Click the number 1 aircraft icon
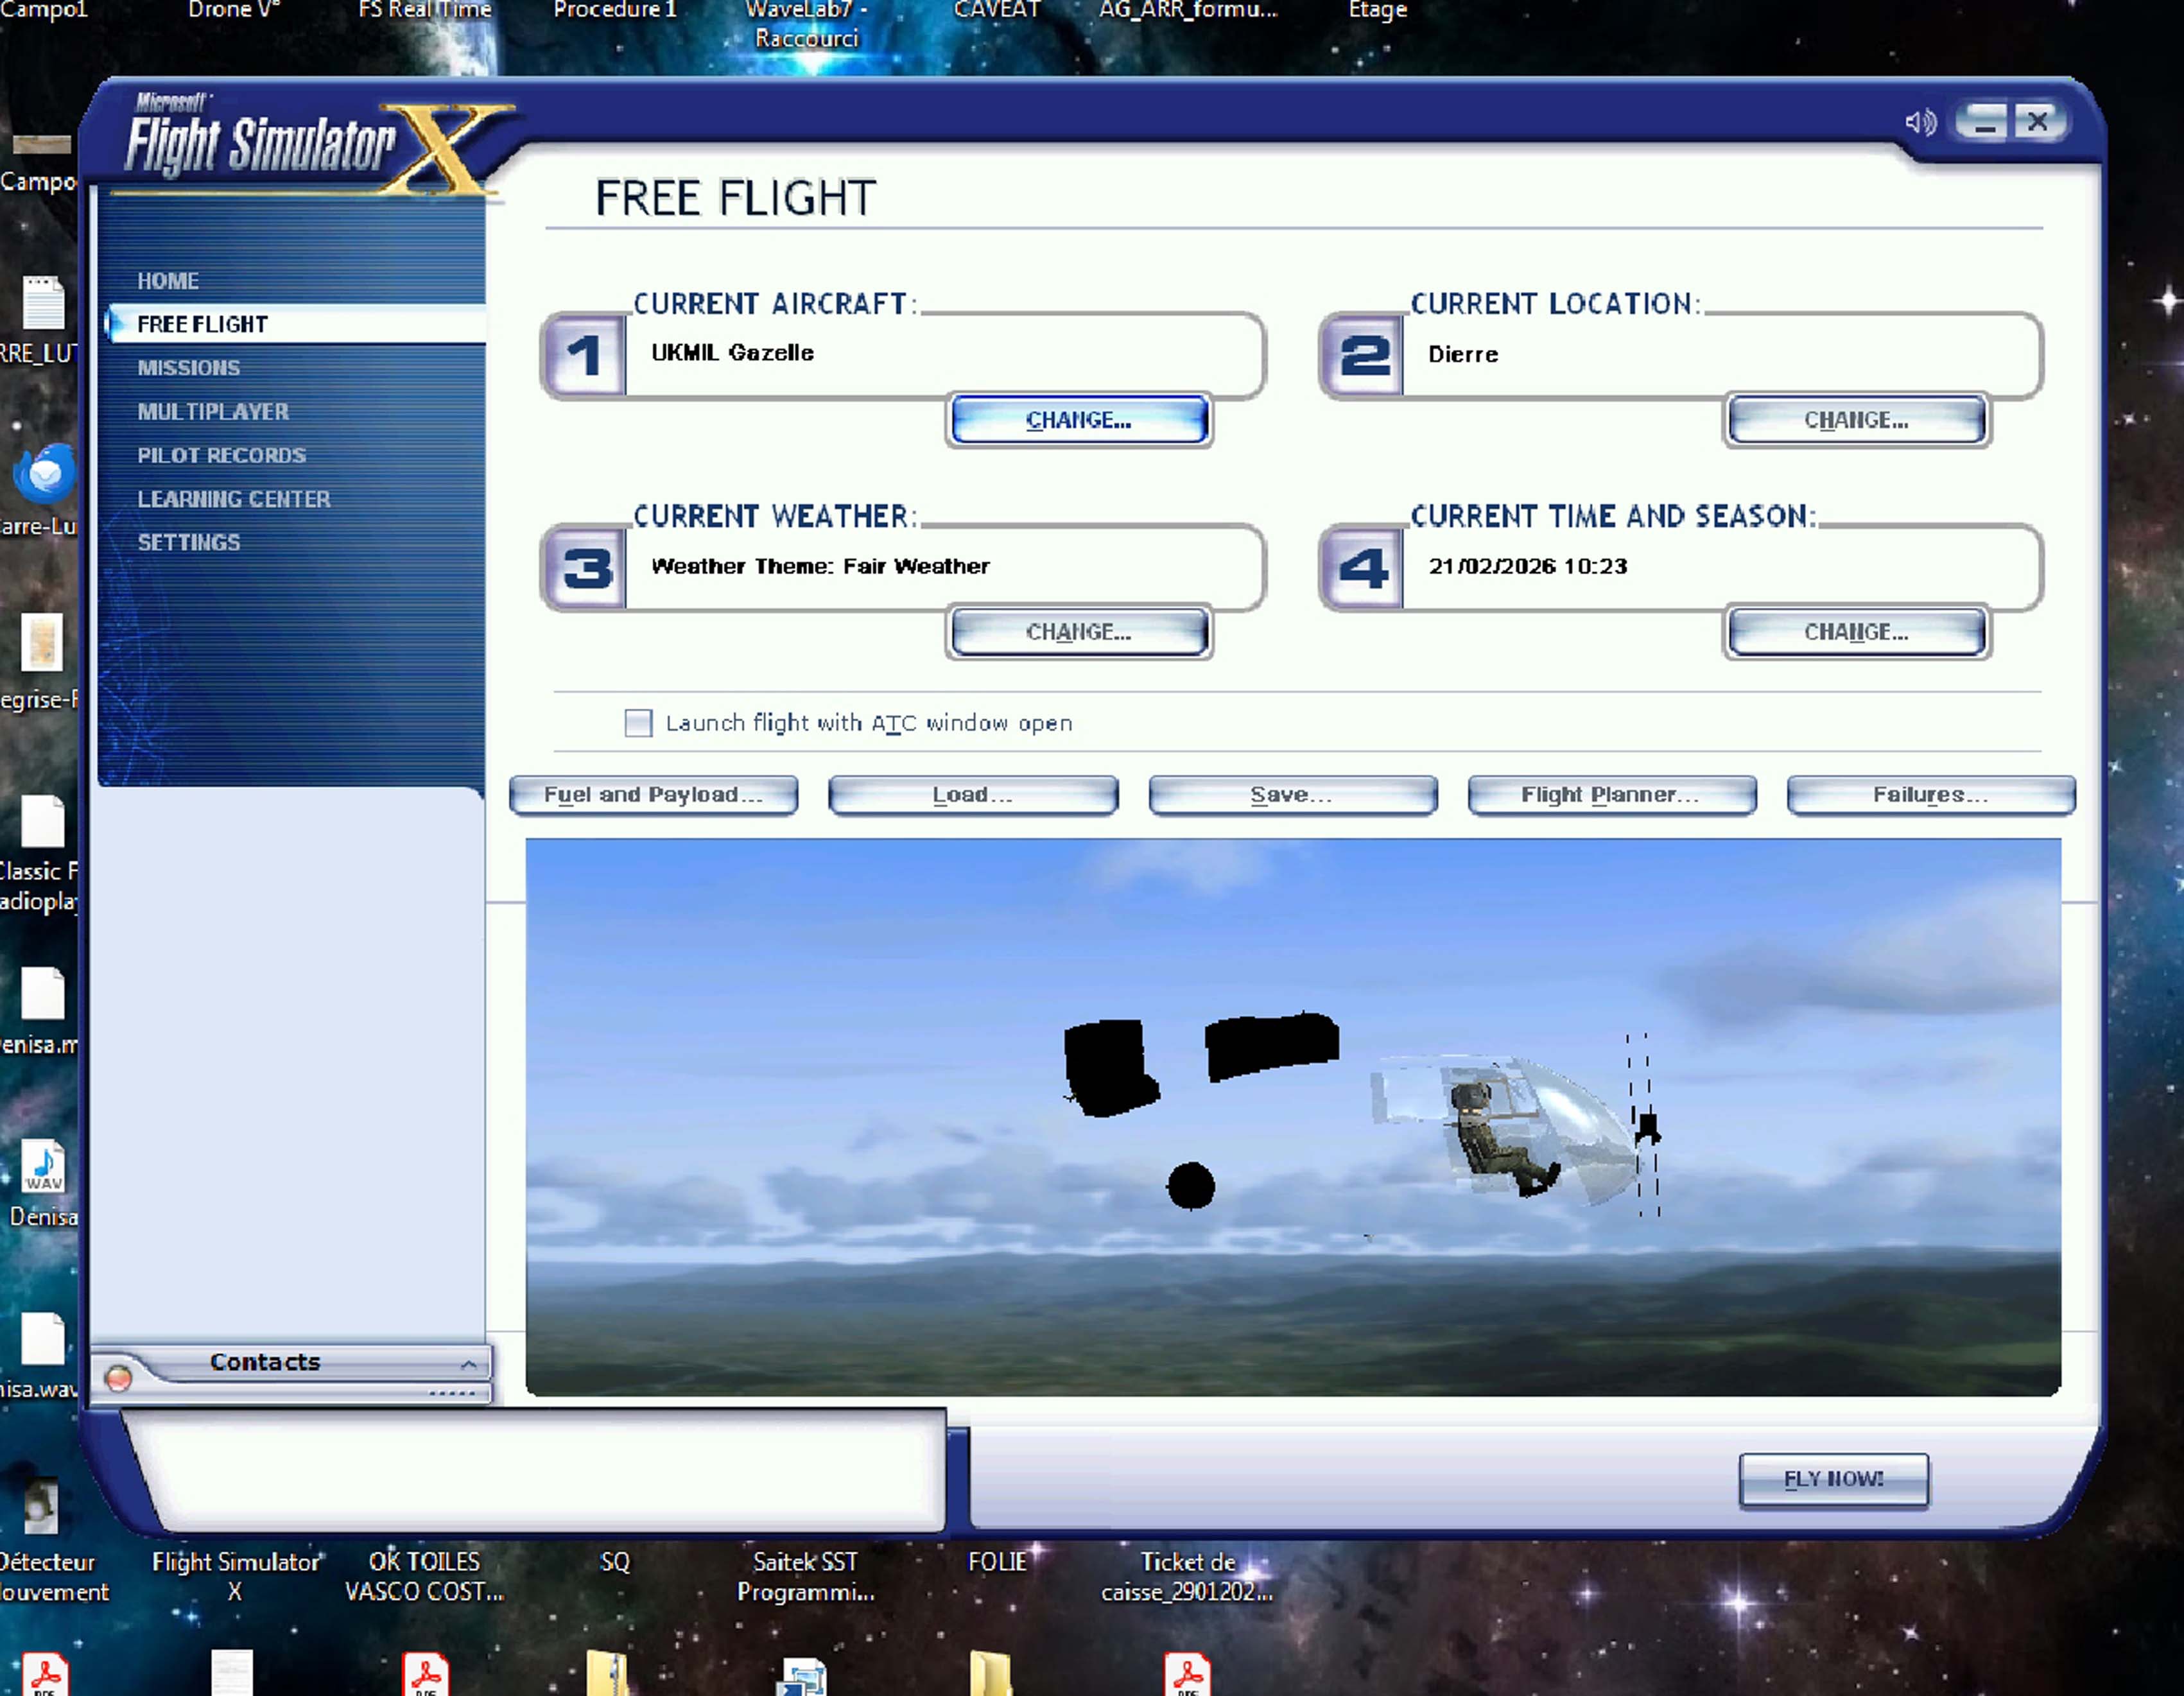Viewport: 2184px width, 1696px height. [x=584, y=356]
